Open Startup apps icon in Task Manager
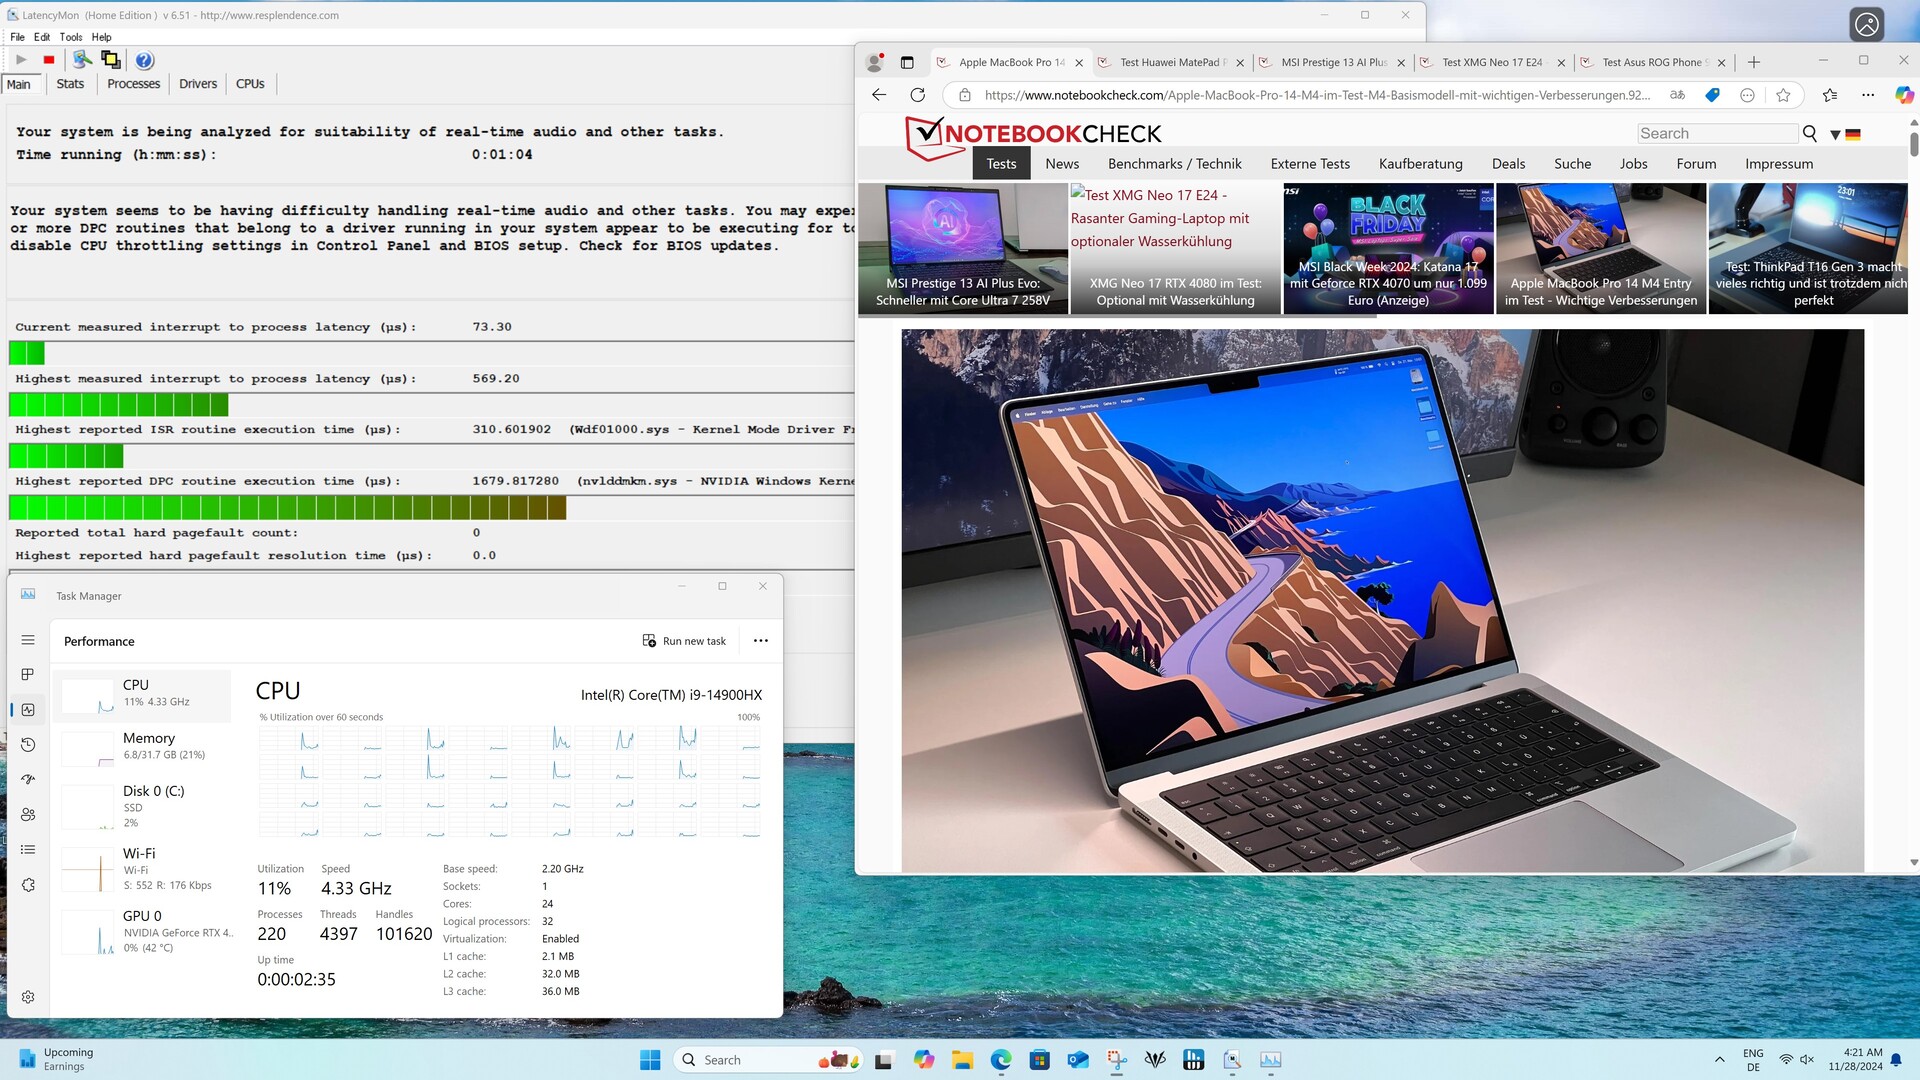Image resolution: width=1920 pixels, height=1080 pixels. (x=28, y=780)
